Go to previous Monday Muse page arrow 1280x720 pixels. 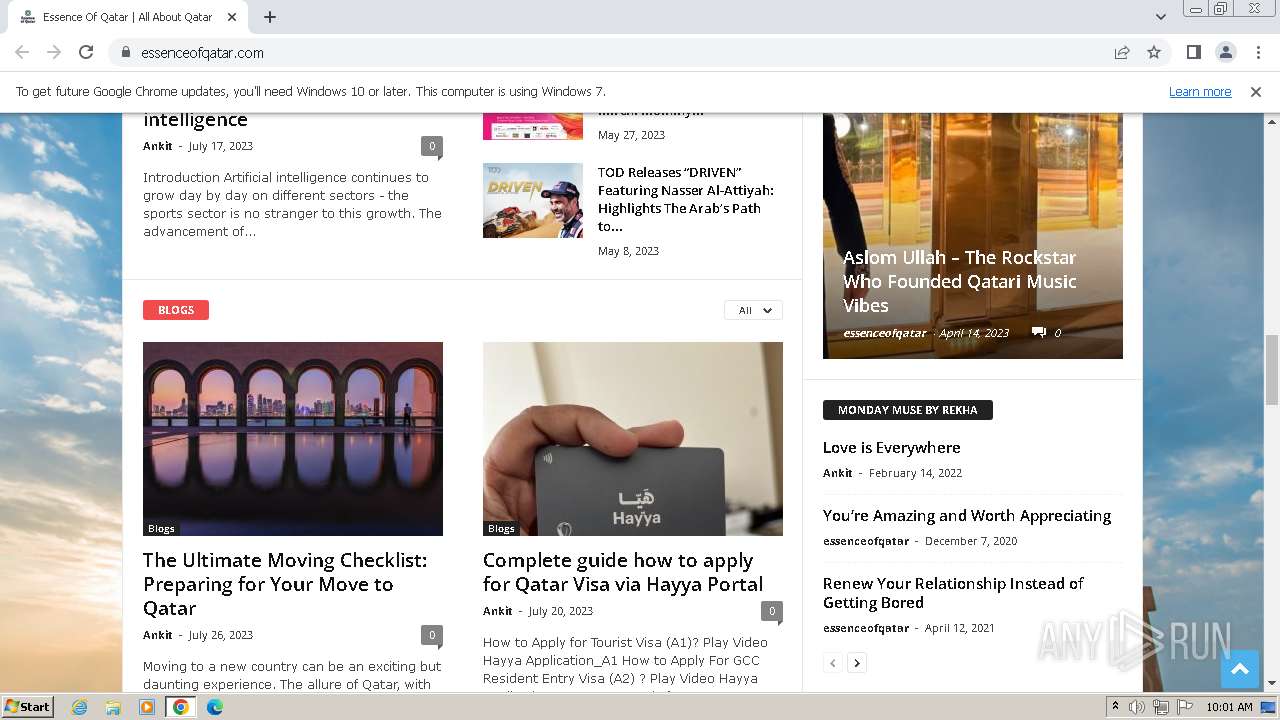[833, 662]
